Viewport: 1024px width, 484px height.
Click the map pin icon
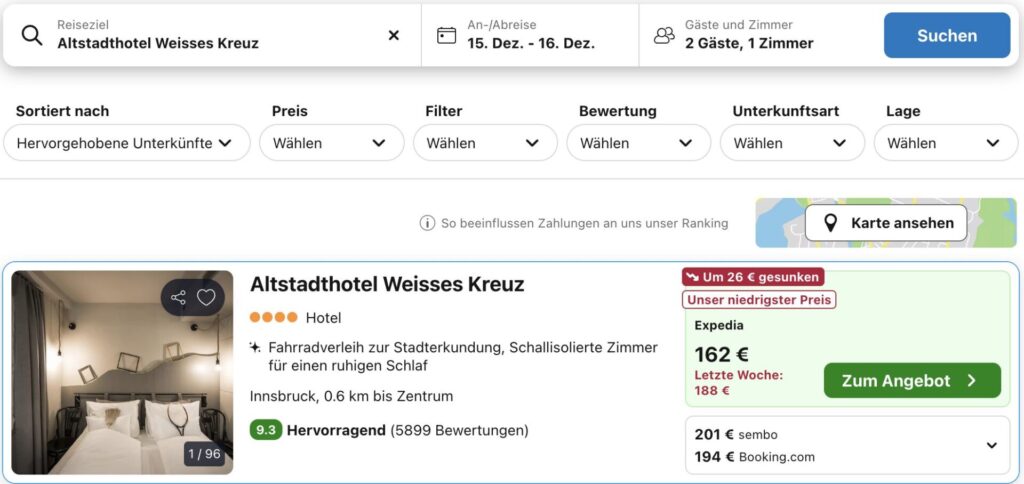(x=830, y=223)
